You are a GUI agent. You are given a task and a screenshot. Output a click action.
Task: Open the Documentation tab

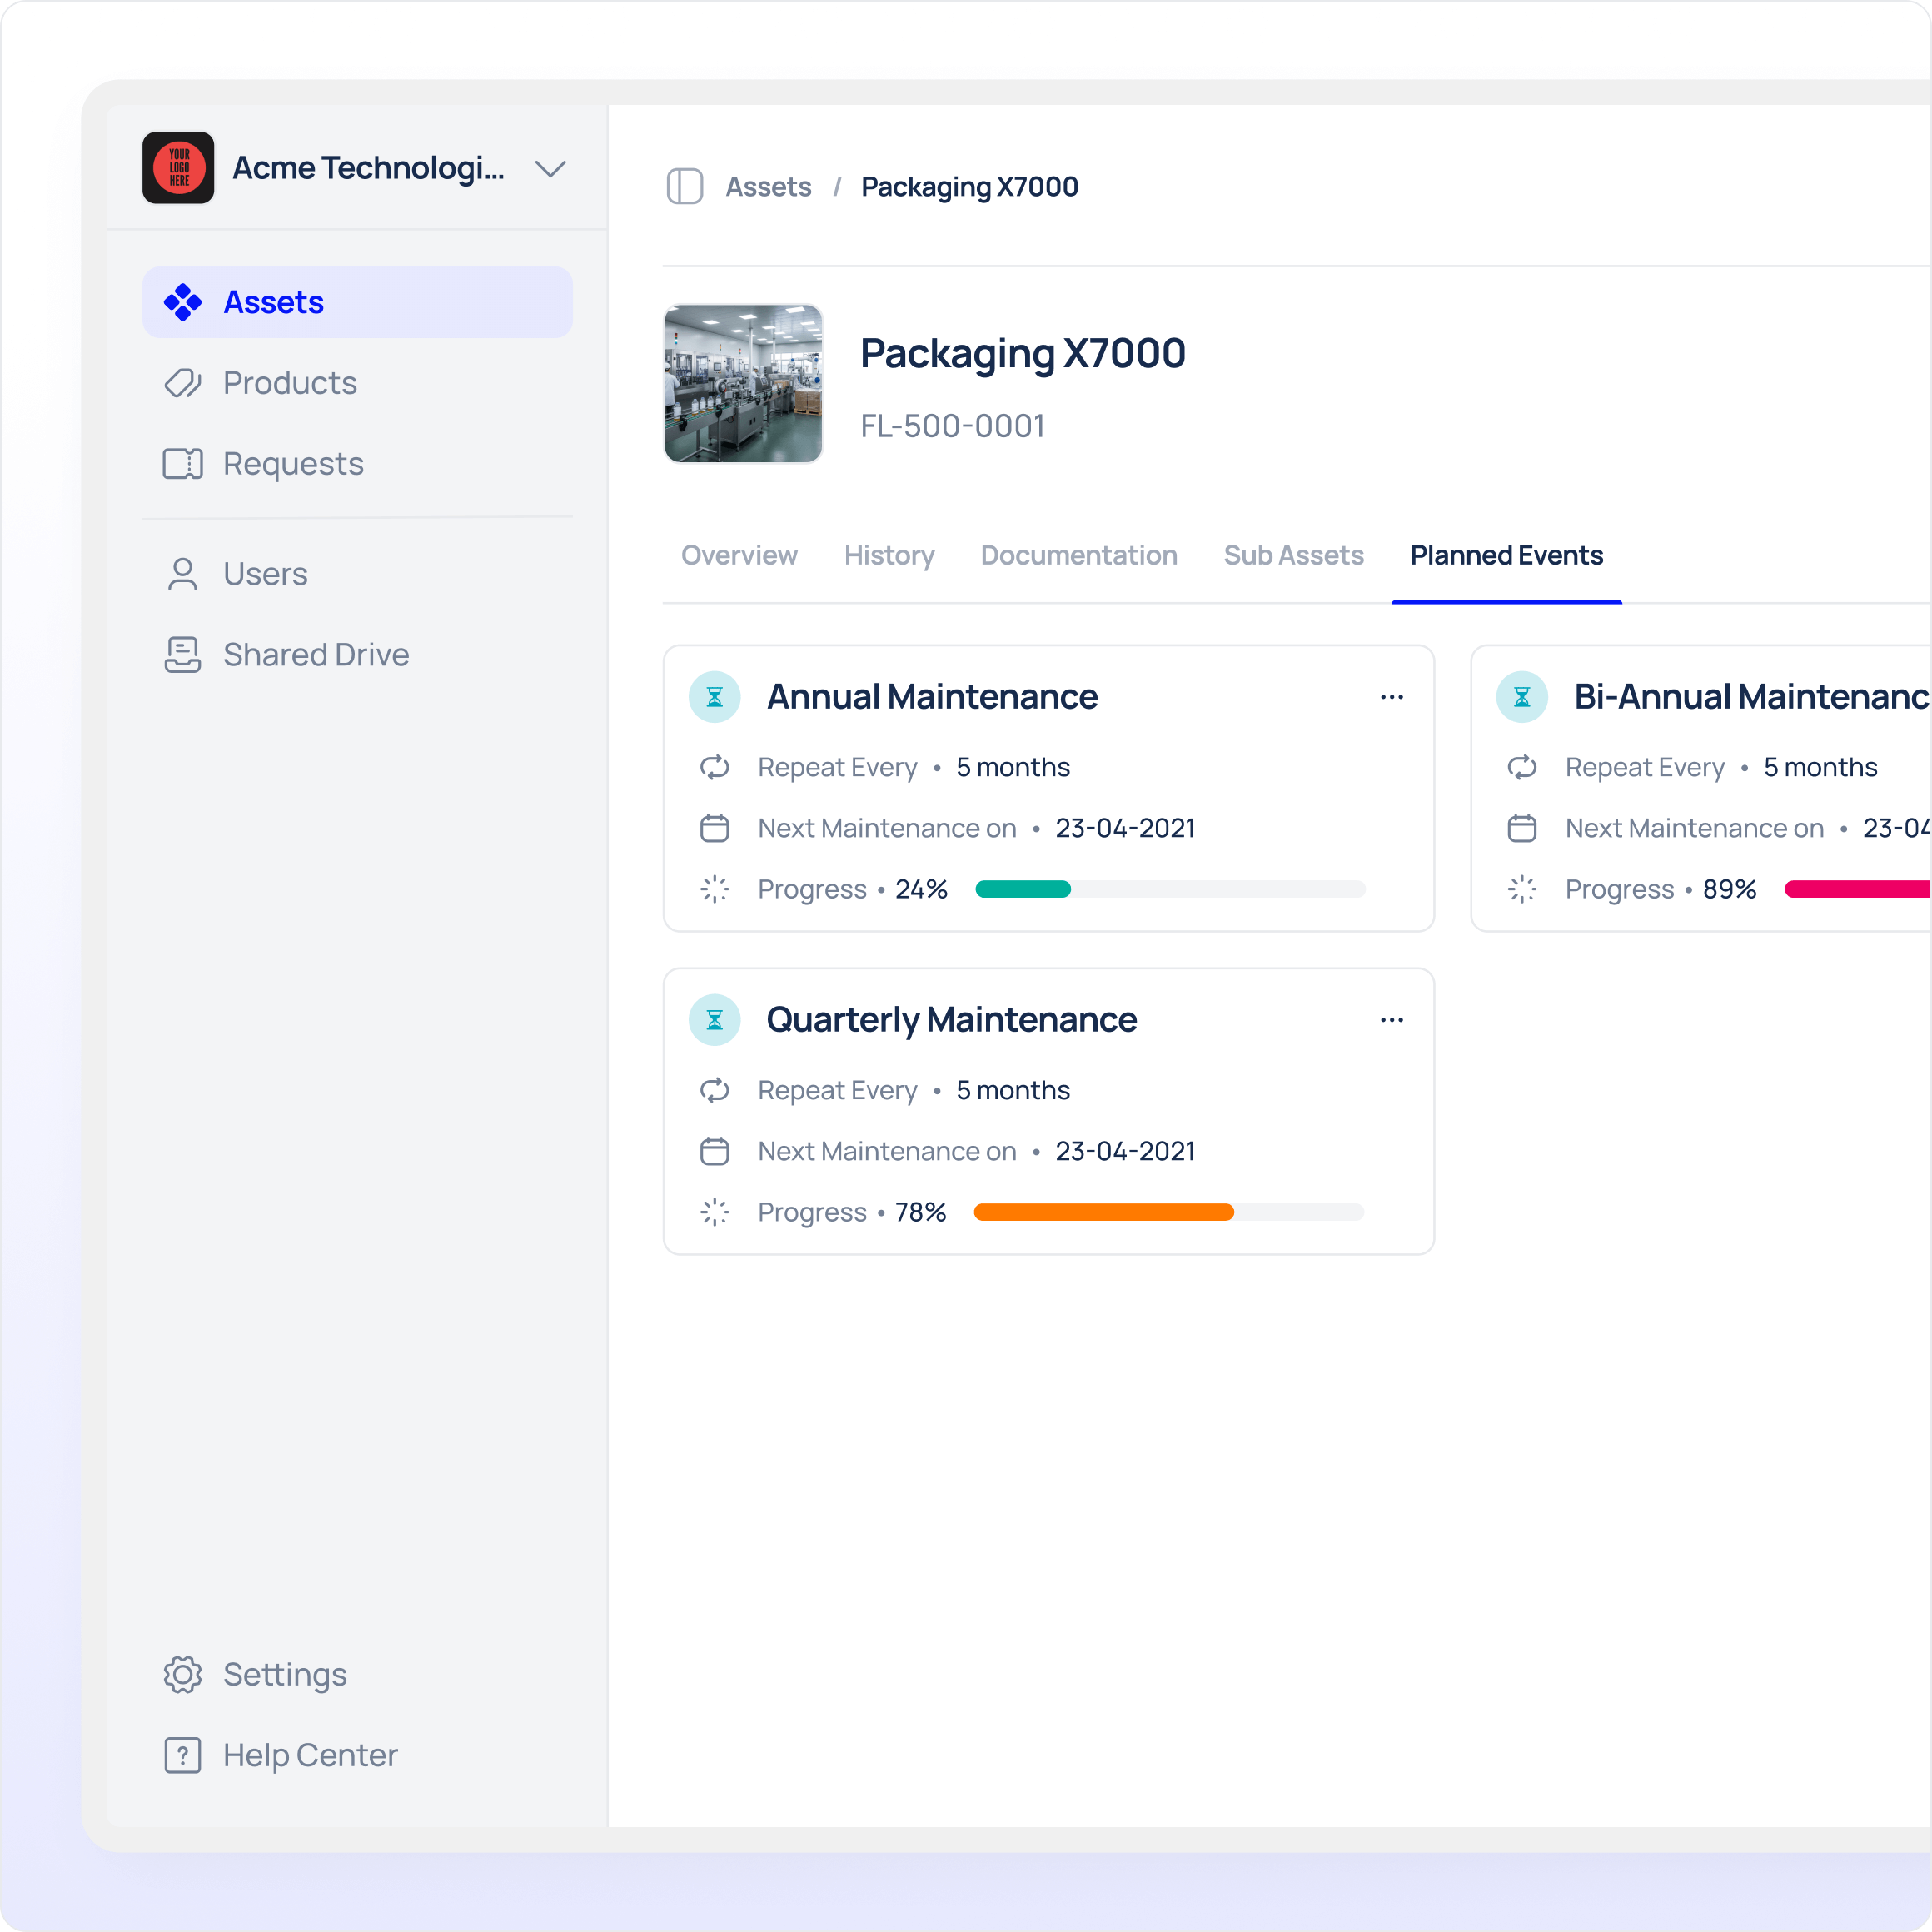tap(1078, 555)
